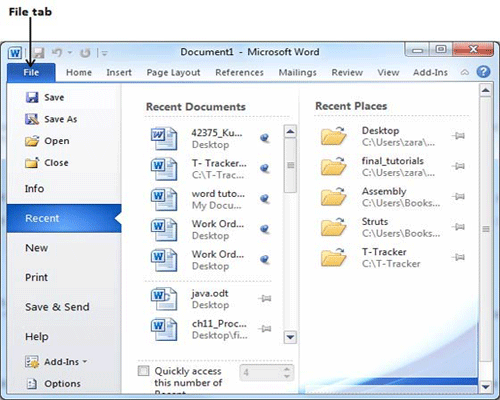Choose Save & Send option
Viewport: 500px width, 400px height.
point(57,307)
